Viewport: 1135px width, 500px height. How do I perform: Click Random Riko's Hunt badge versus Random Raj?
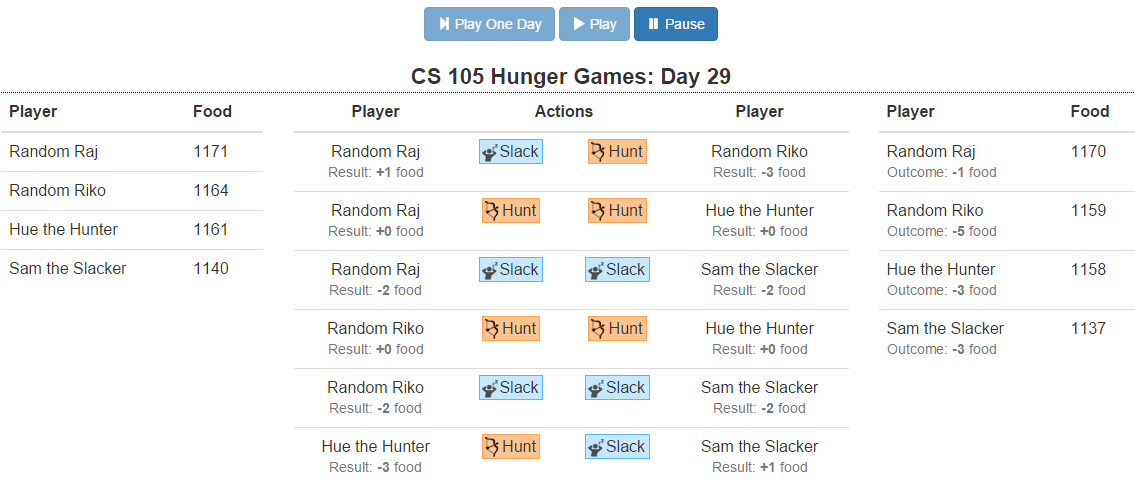tap(617, 152)
